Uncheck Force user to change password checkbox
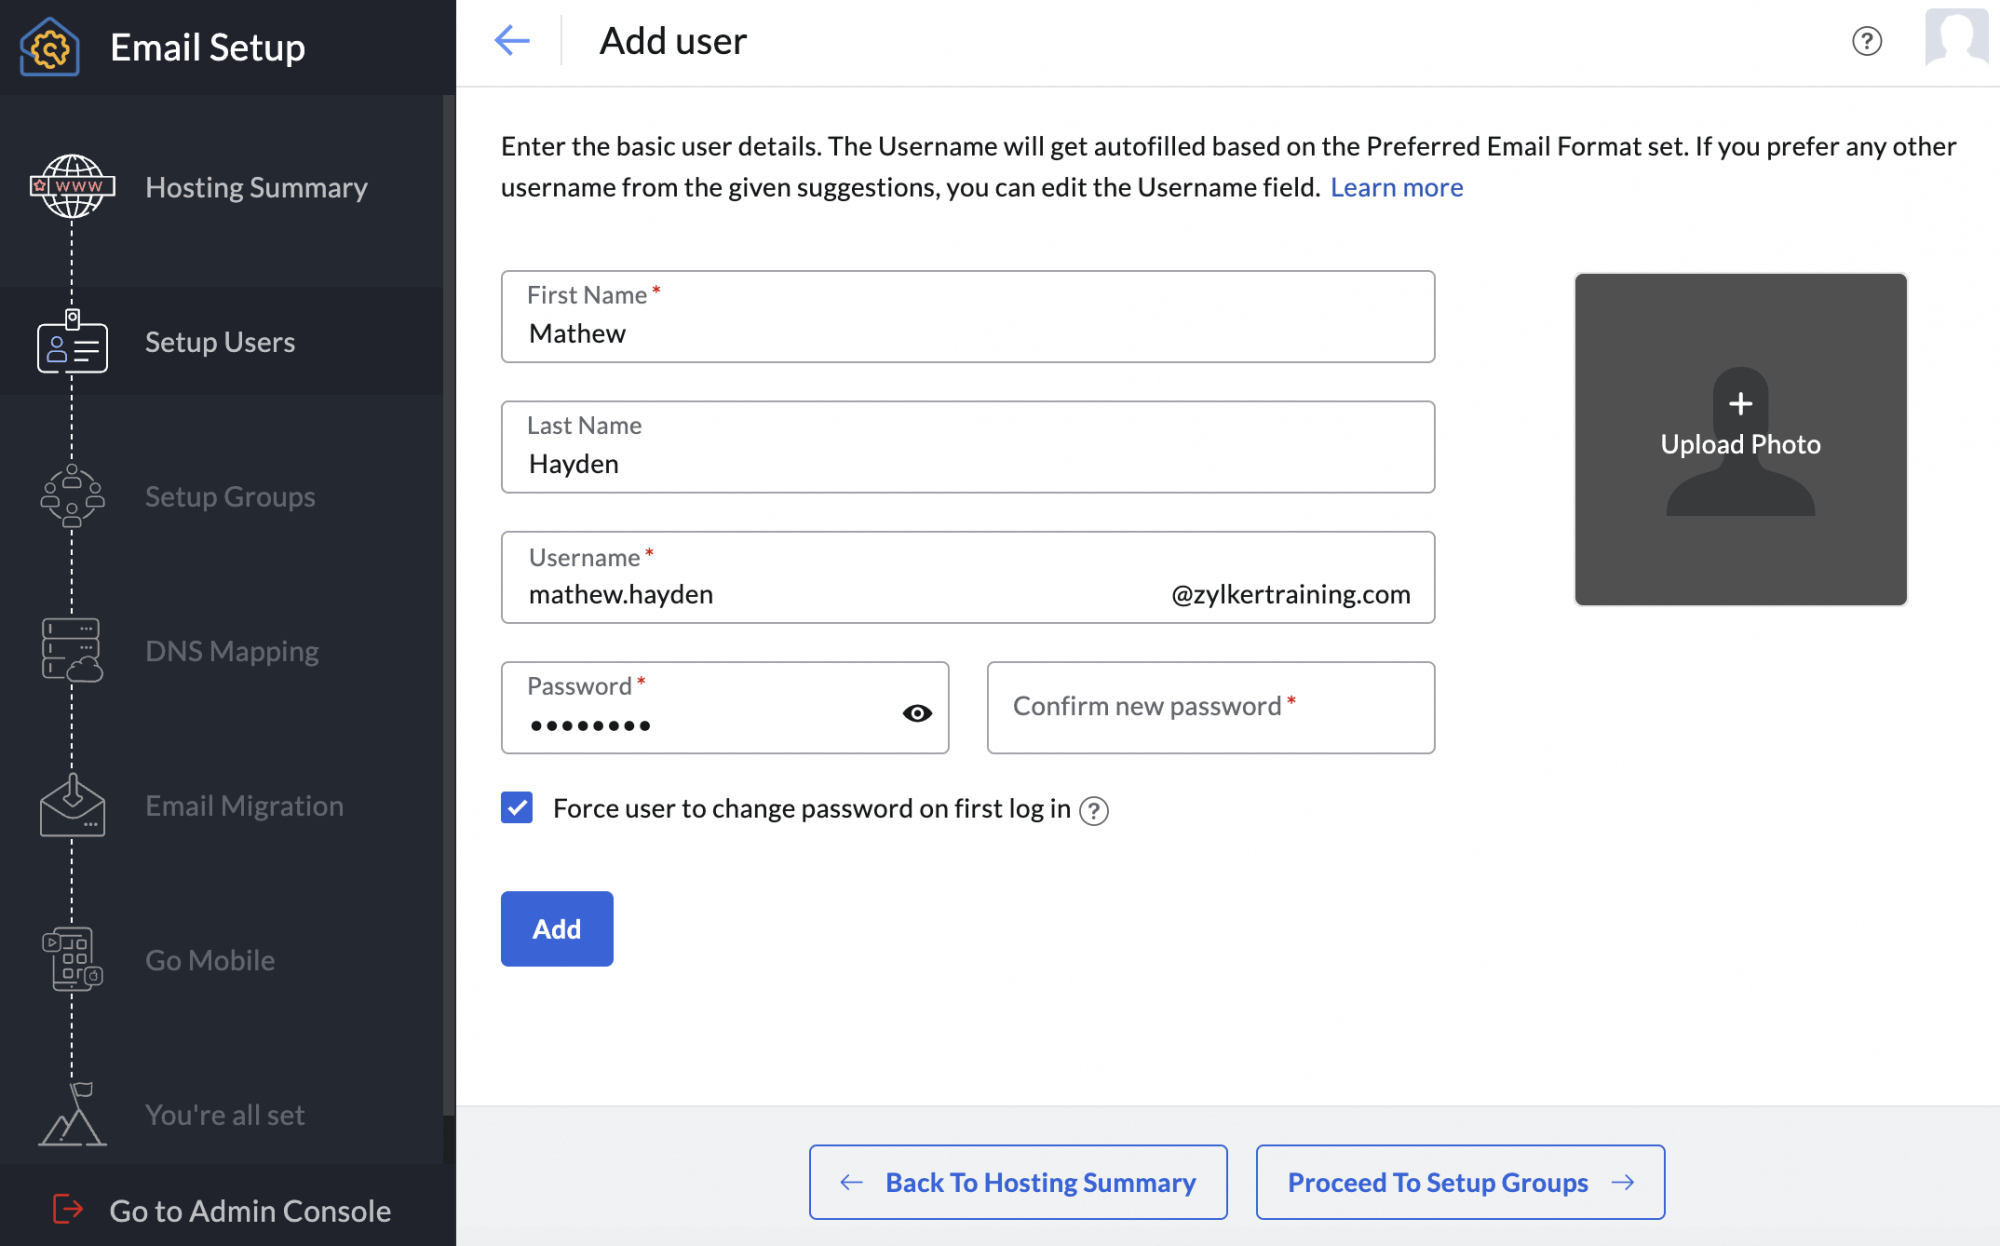The image size is (2000, 1246). (x=517, y=808)
